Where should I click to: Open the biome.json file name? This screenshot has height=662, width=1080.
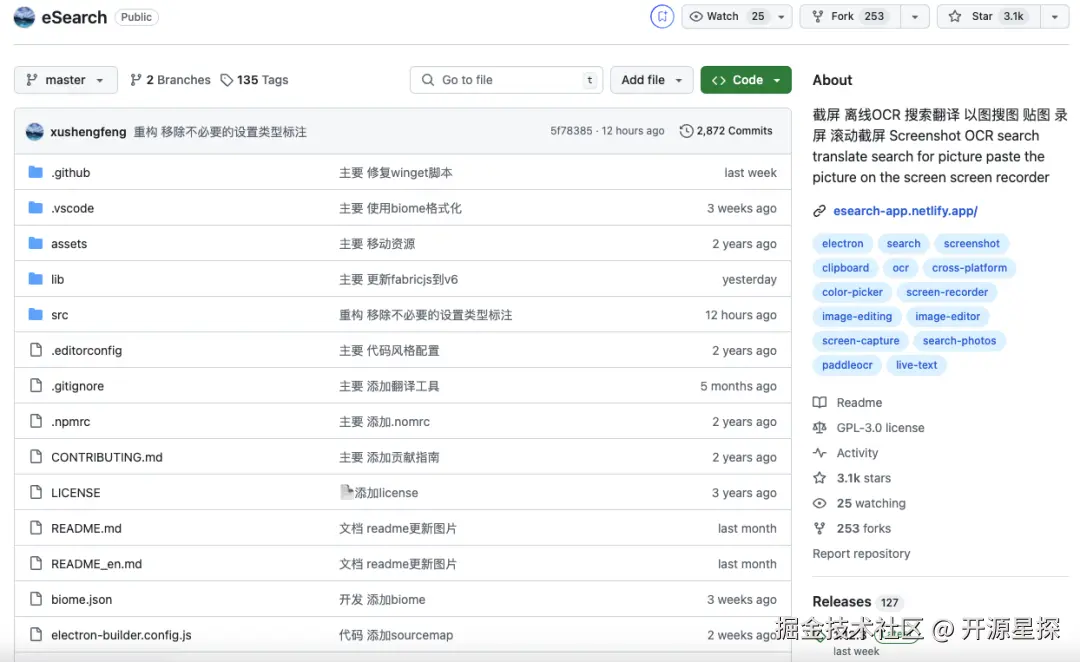pos(81,599)
